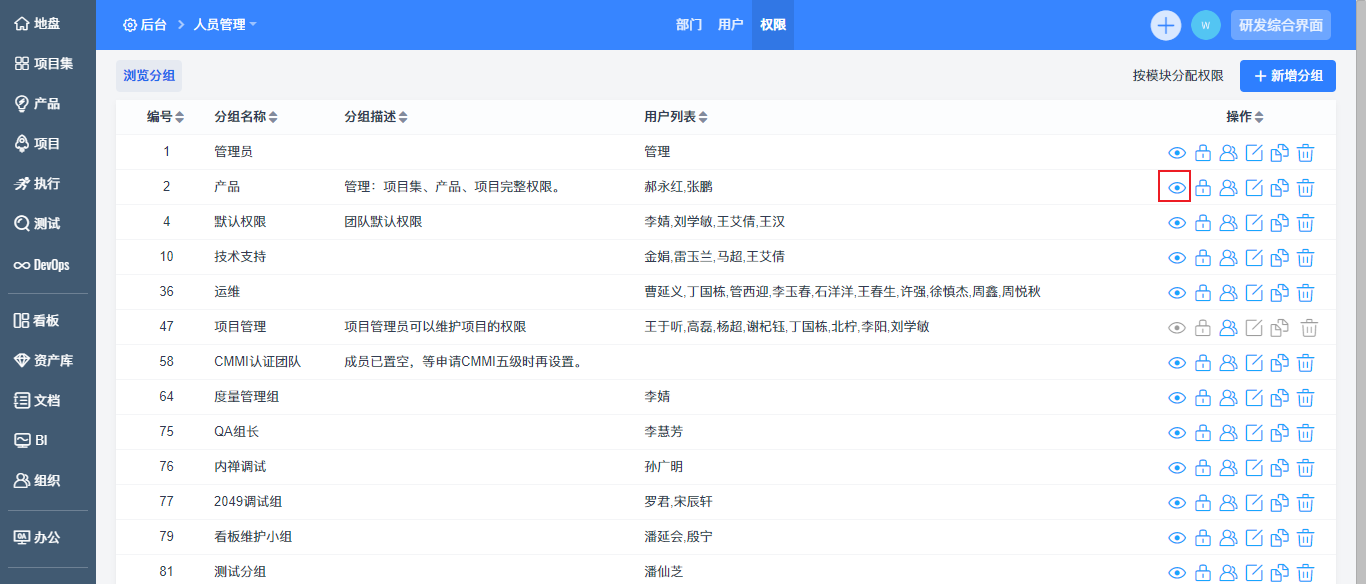Click the eye view icon for 产品 group
Image resolution: width=1366 pixels, height=584 pixels.
pos(1177,188)
